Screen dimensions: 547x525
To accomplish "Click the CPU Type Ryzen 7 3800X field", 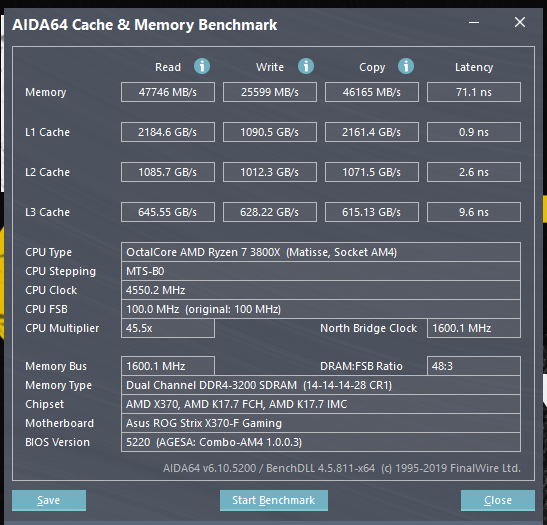I will (321, 252).
